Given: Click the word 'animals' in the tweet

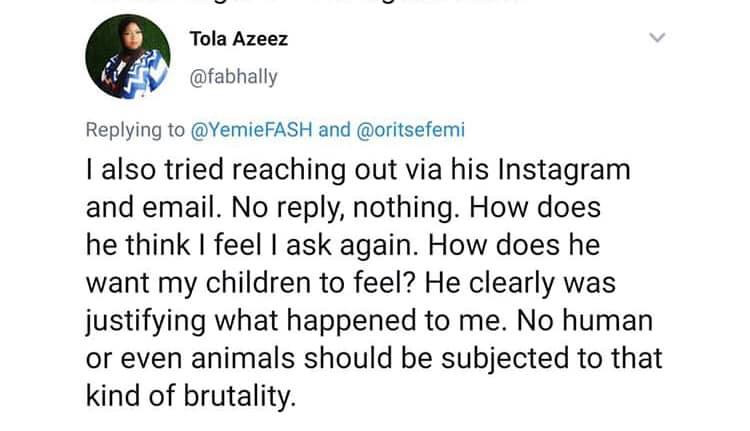Looking at the screenshot, I should pos(243,358).
